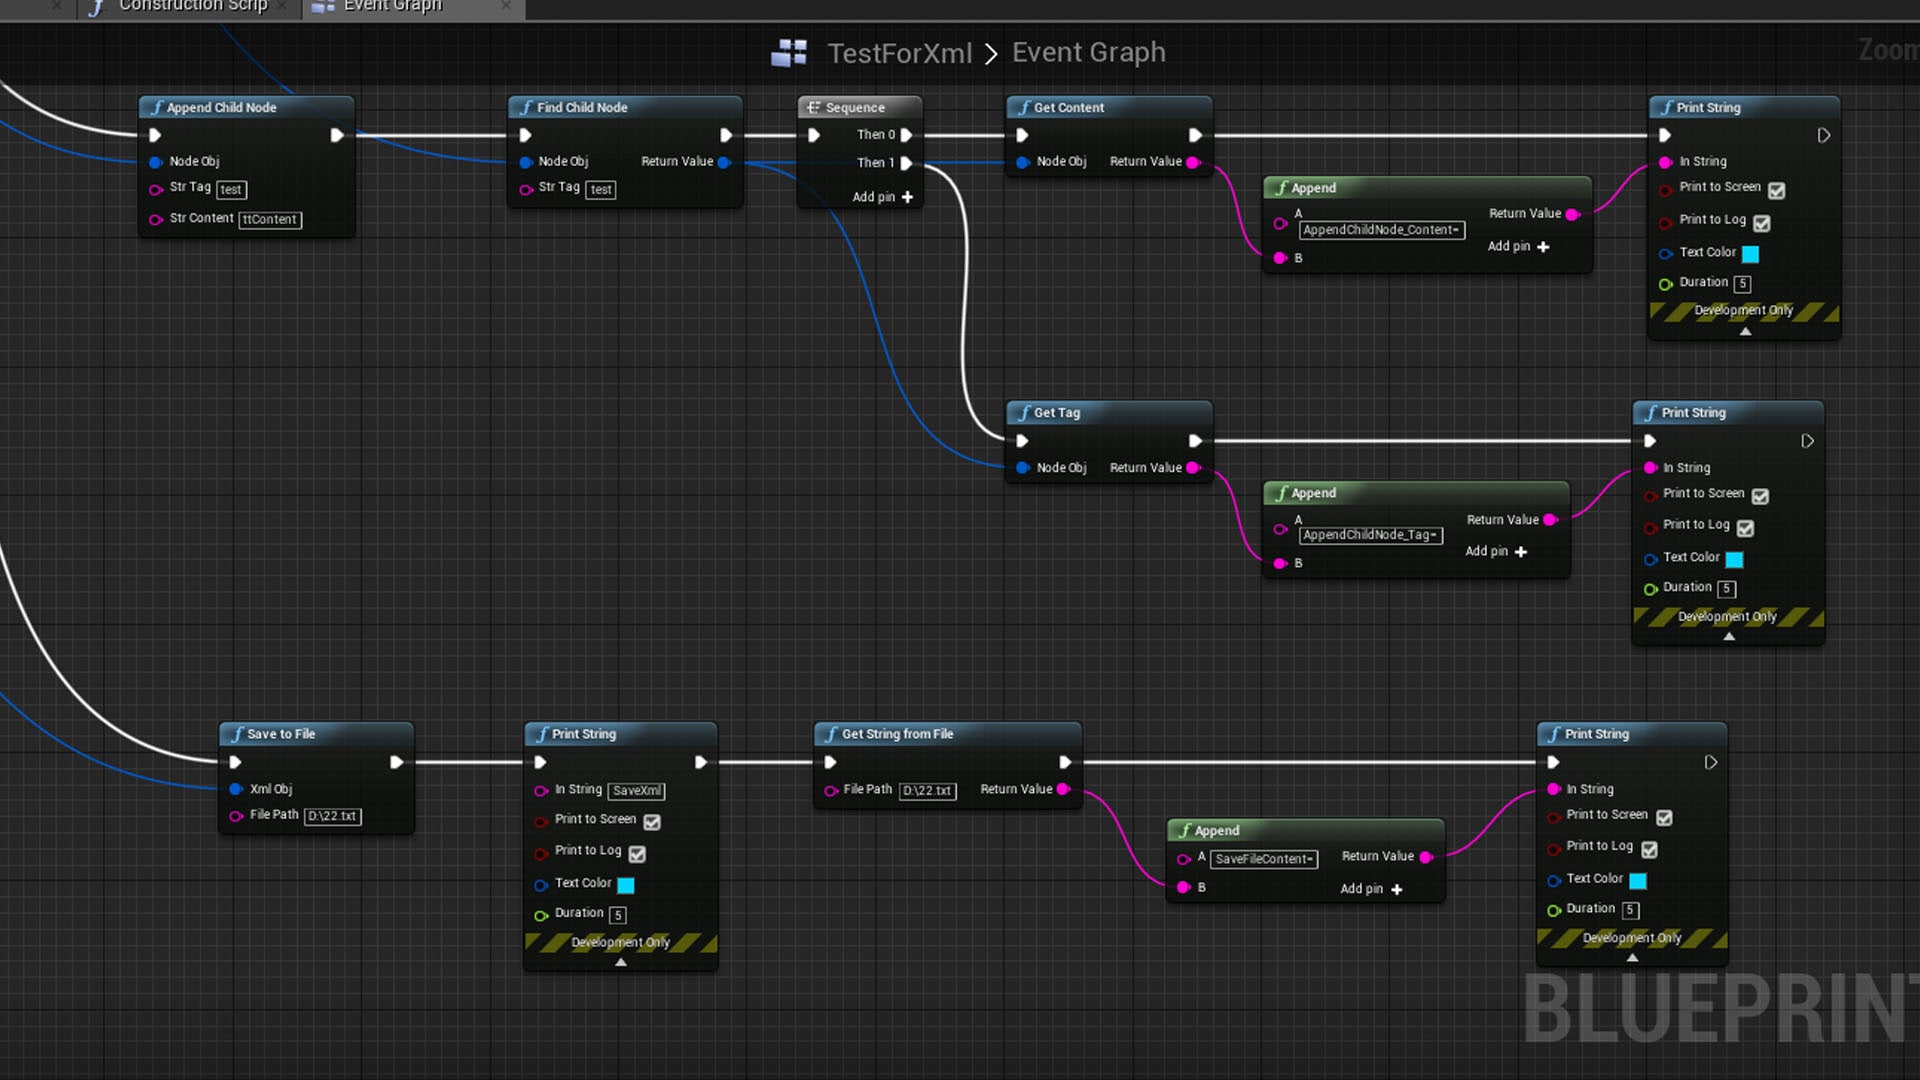1920x1080 pixels.
Task: Switch to Construction Script tab
Action: (192, 6)
